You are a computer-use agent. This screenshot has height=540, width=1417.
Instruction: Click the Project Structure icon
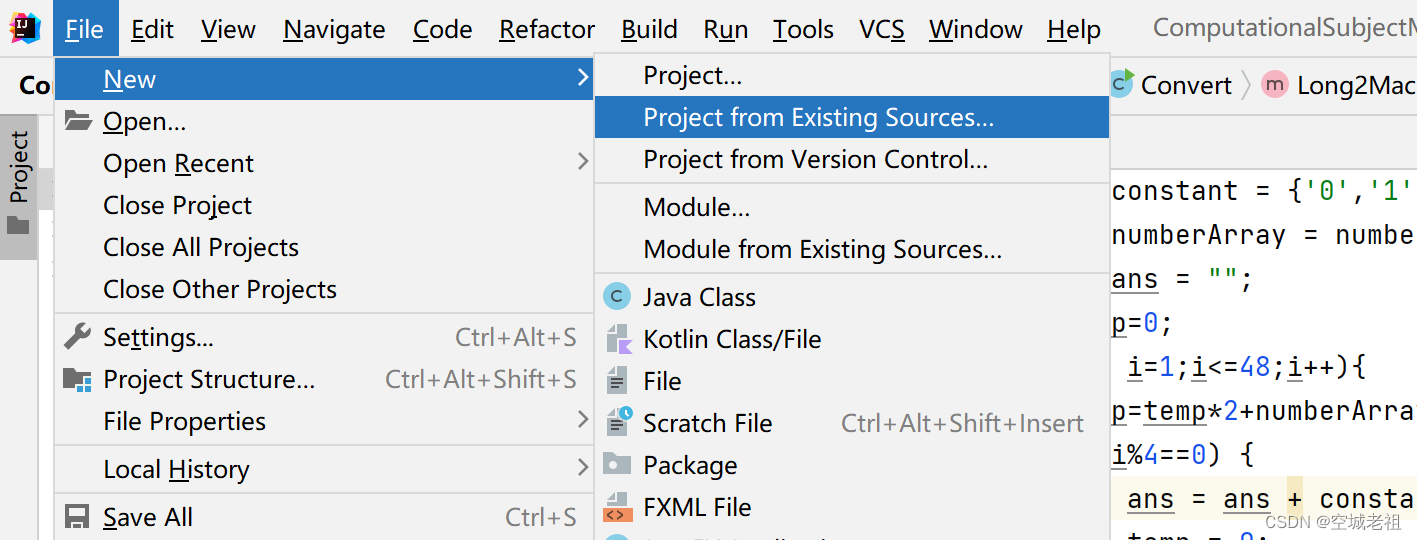[77, 379]
